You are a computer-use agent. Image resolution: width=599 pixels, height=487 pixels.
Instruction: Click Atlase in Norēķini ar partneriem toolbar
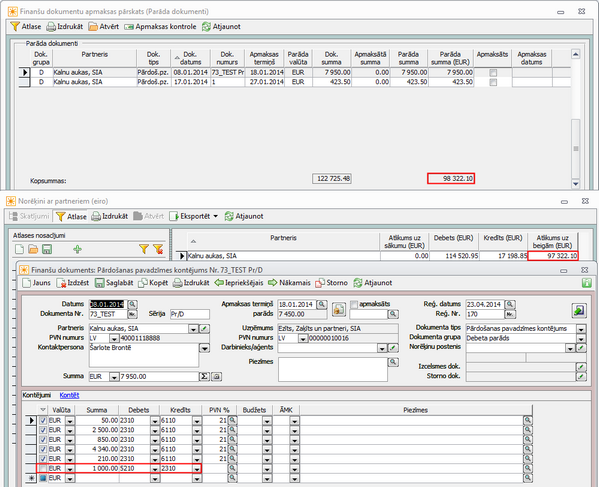point(71,217)
